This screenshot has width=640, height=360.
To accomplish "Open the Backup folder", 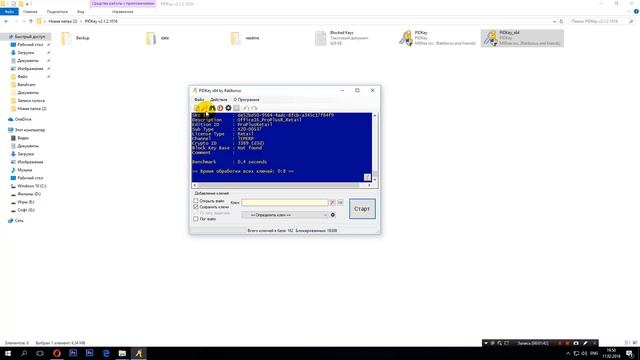I will (x=75, y=38).
